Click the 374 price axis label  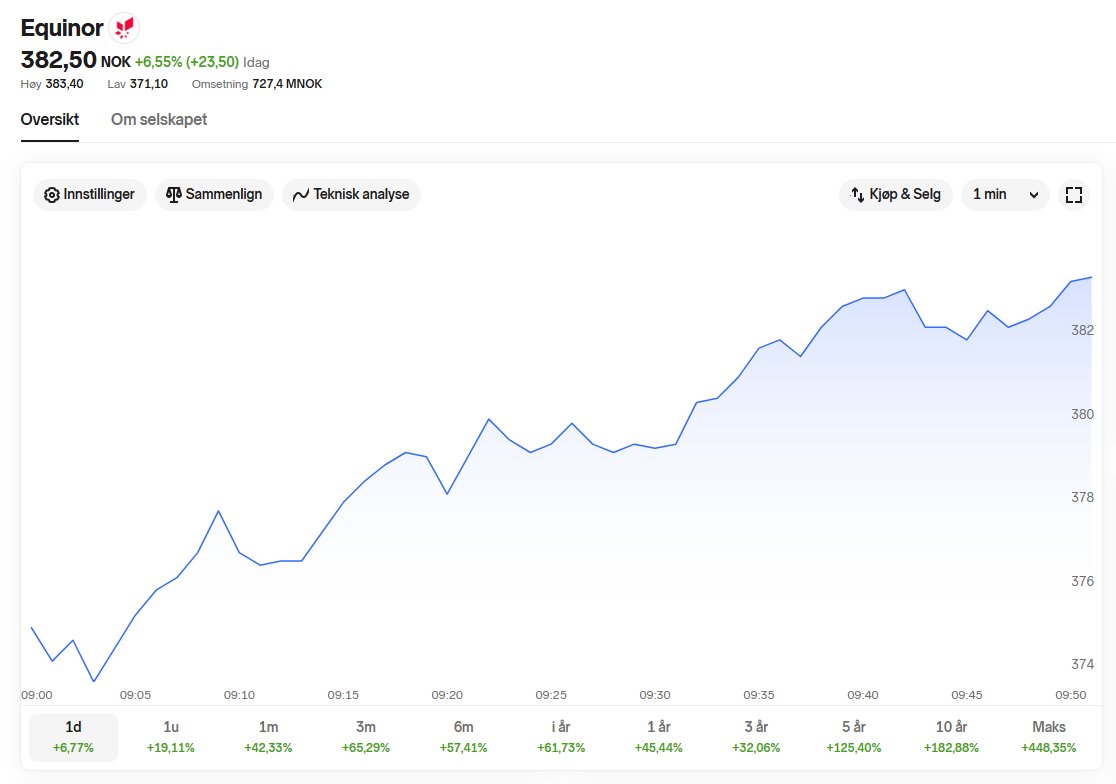(x=1083, y=664)
